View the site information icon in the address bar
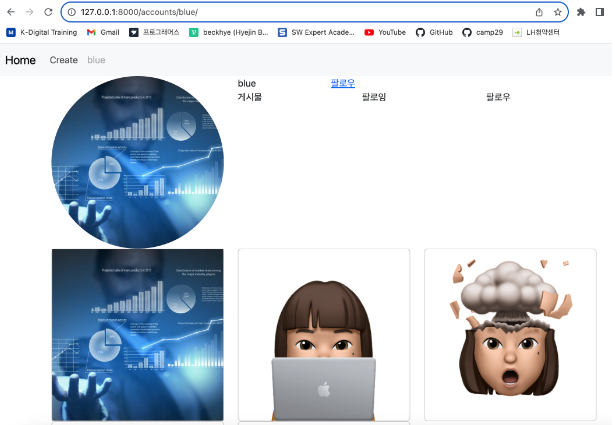Viewport: 615px width, 425px height. pos(71,12)
